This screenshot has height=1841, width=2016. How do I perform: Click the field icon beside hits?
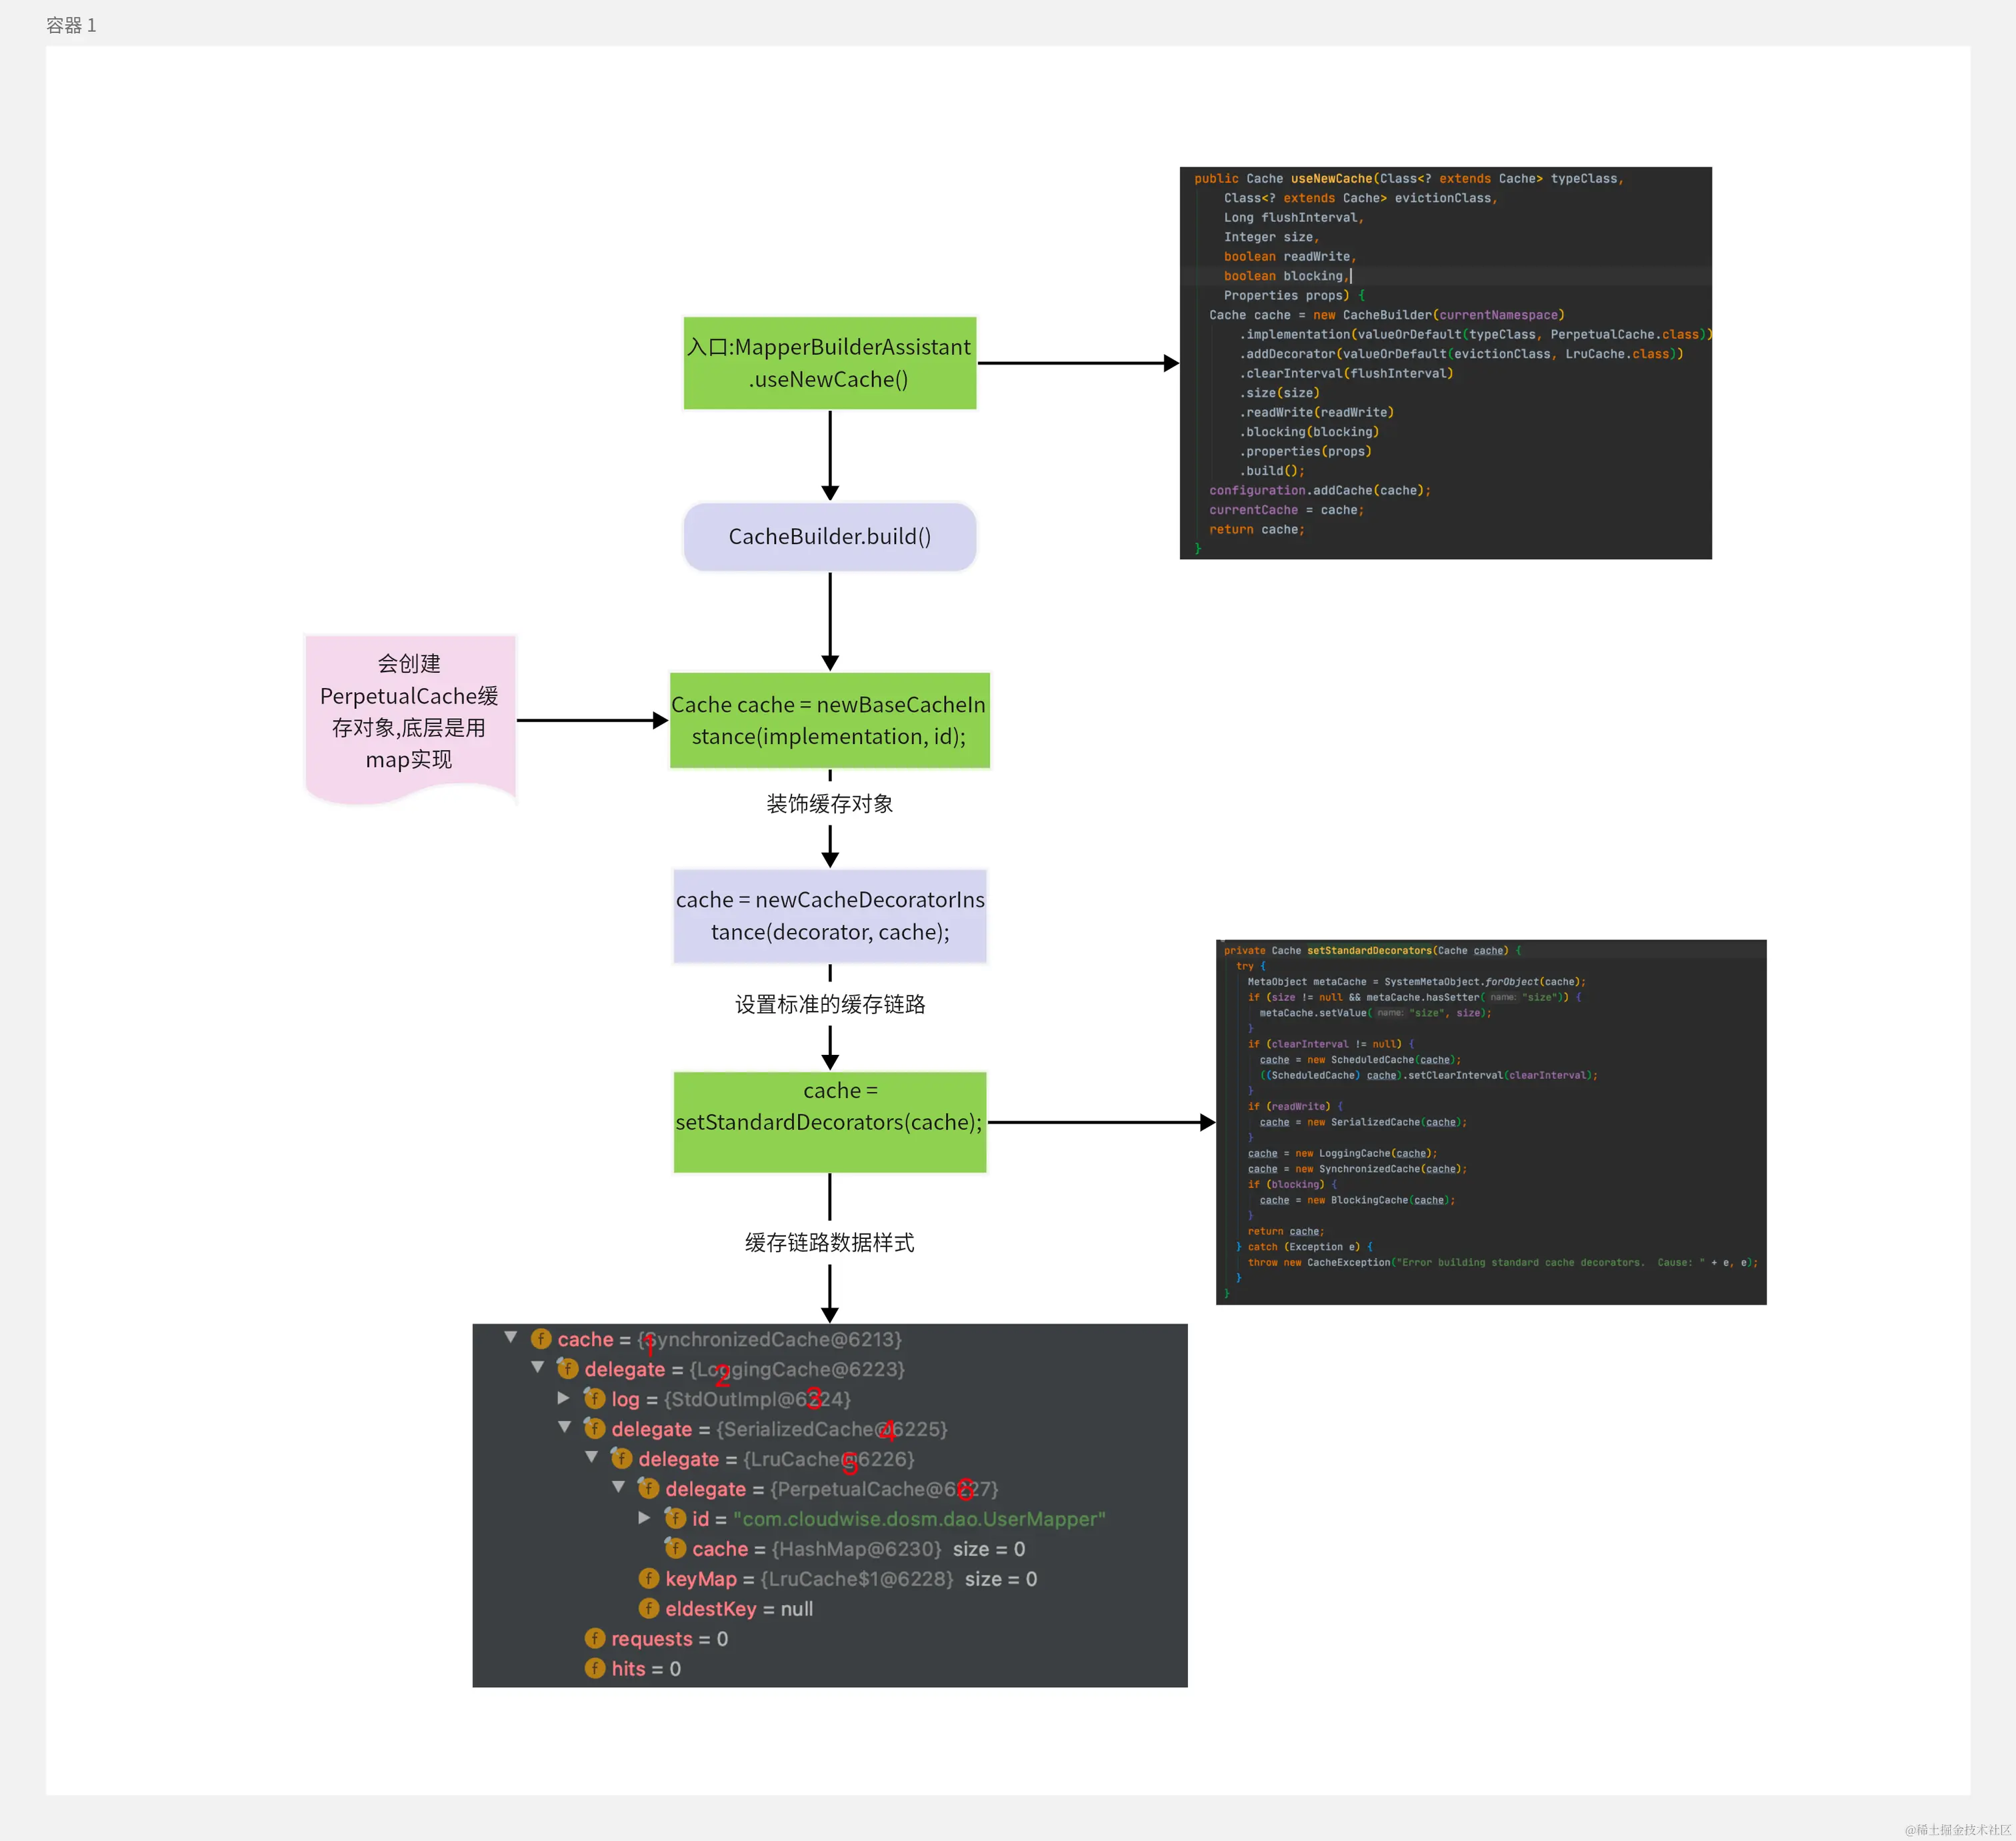click(x=594, y=1668)
